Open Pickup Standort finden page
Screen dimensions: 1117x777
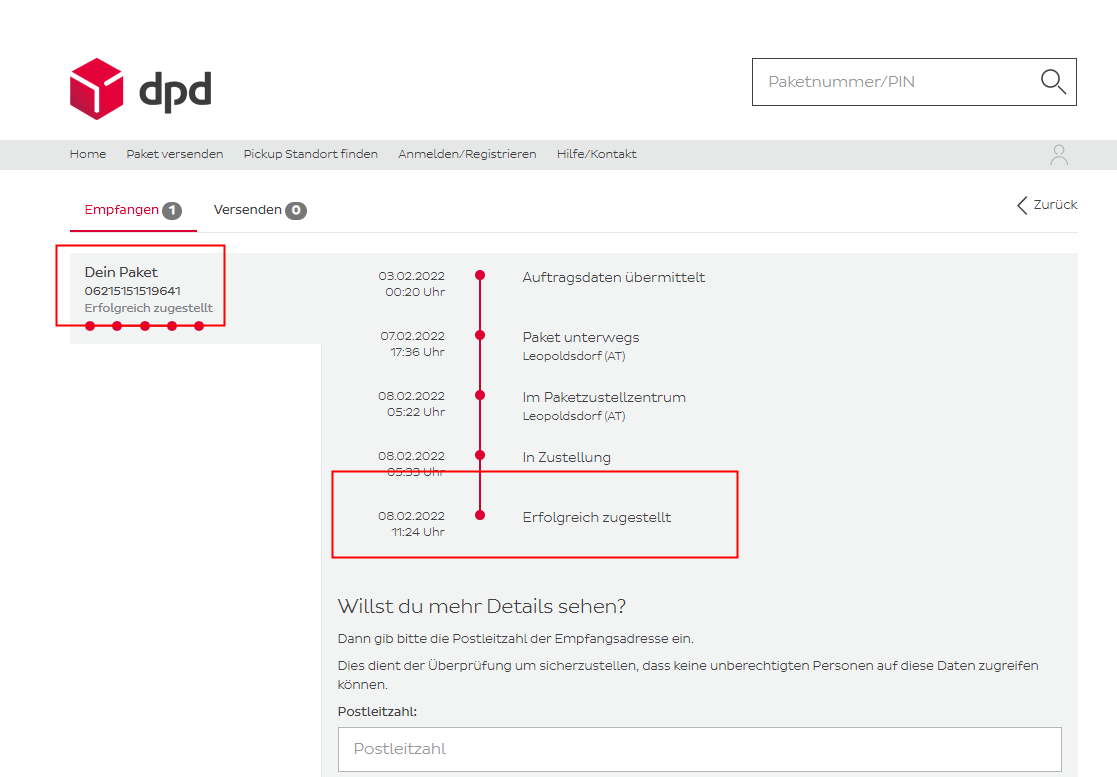click(310, 154)
